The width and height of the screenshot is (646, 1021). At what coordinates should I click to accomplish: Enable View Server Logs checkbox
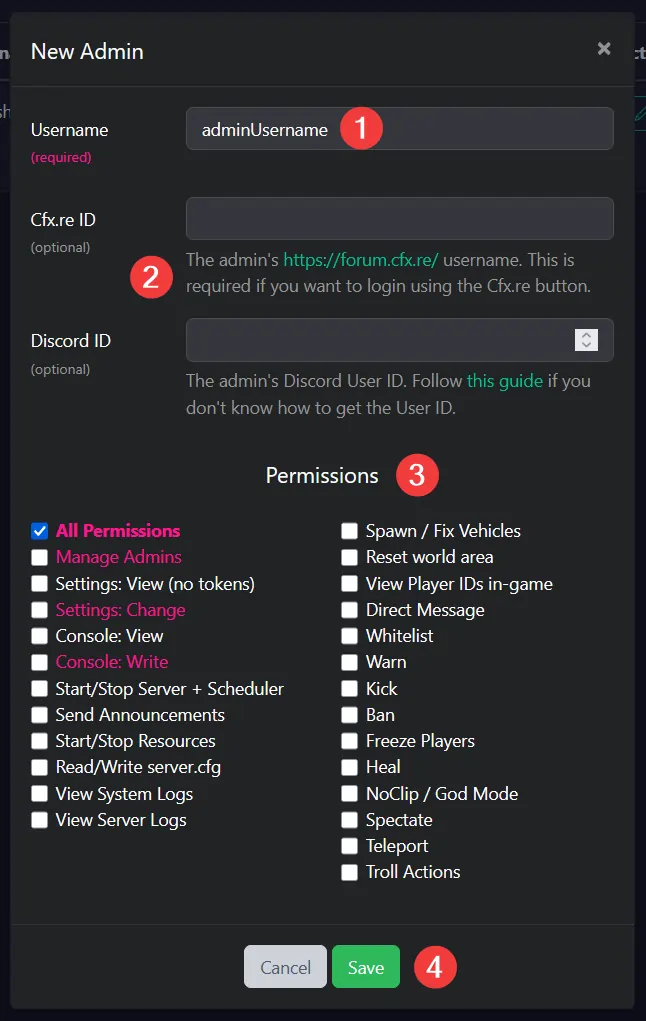(x=40, y=820)
